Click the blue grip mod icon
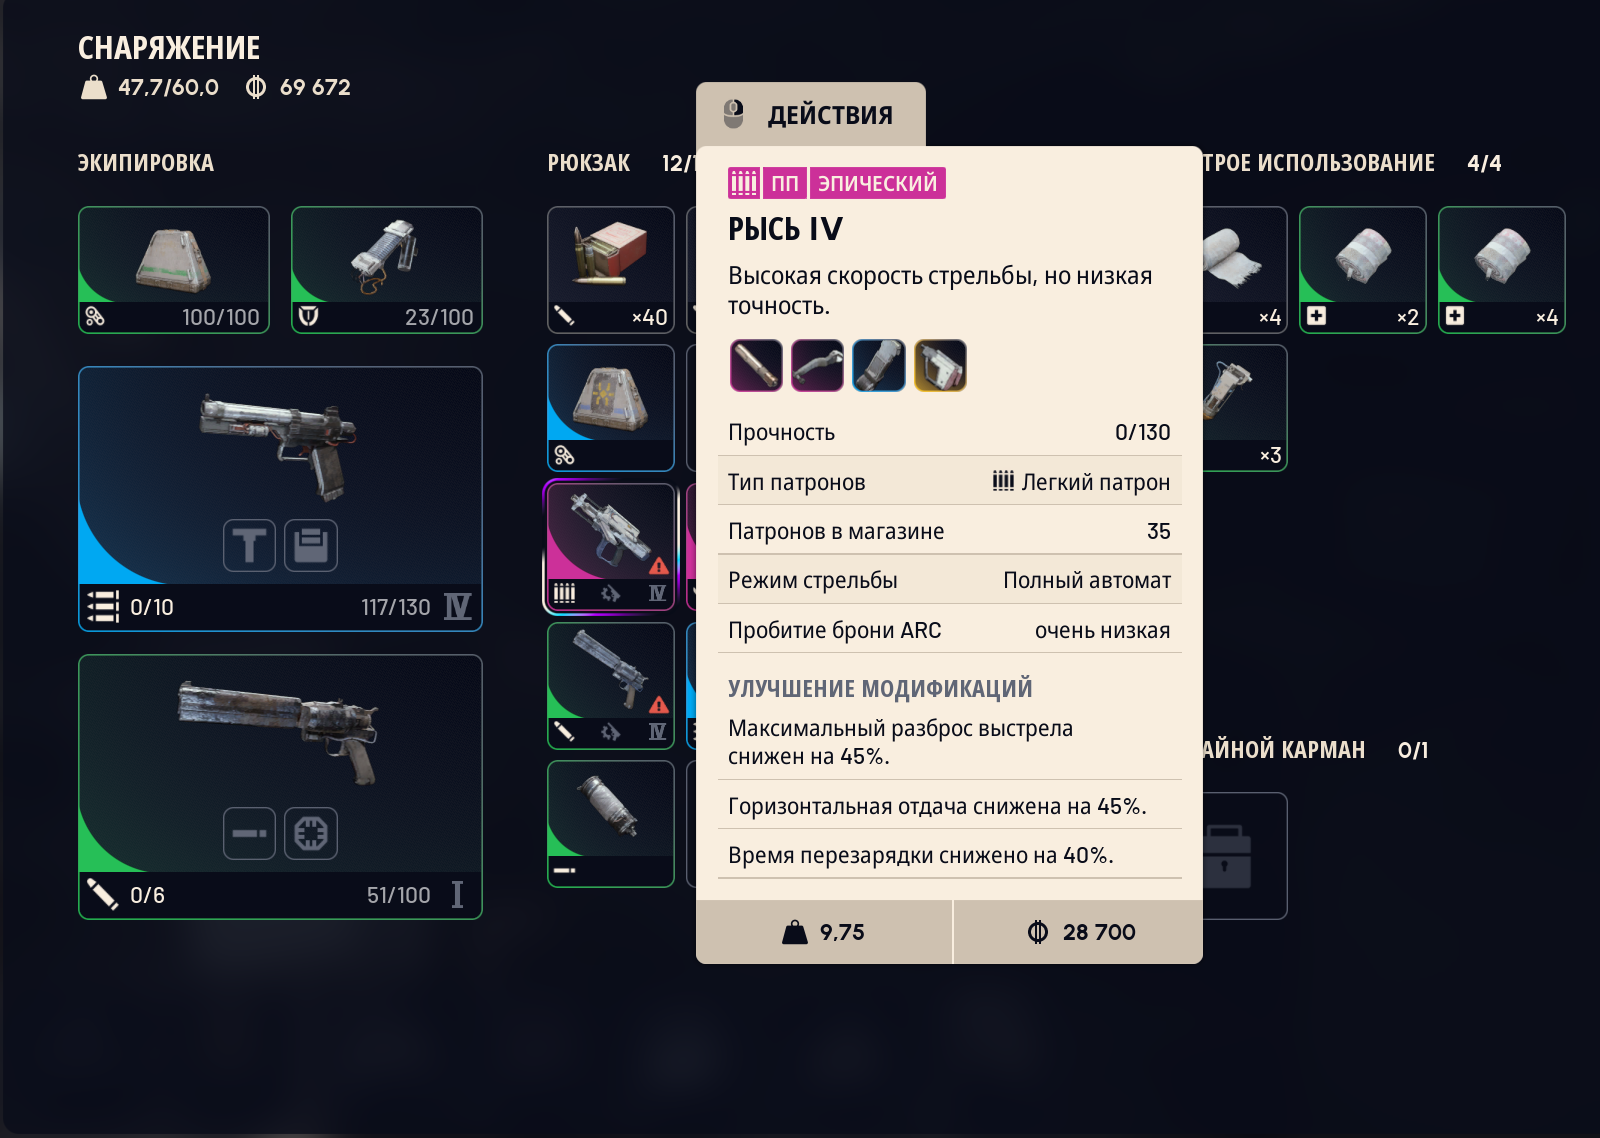This screenshot has width=1600, height=1138. (879, 365)
